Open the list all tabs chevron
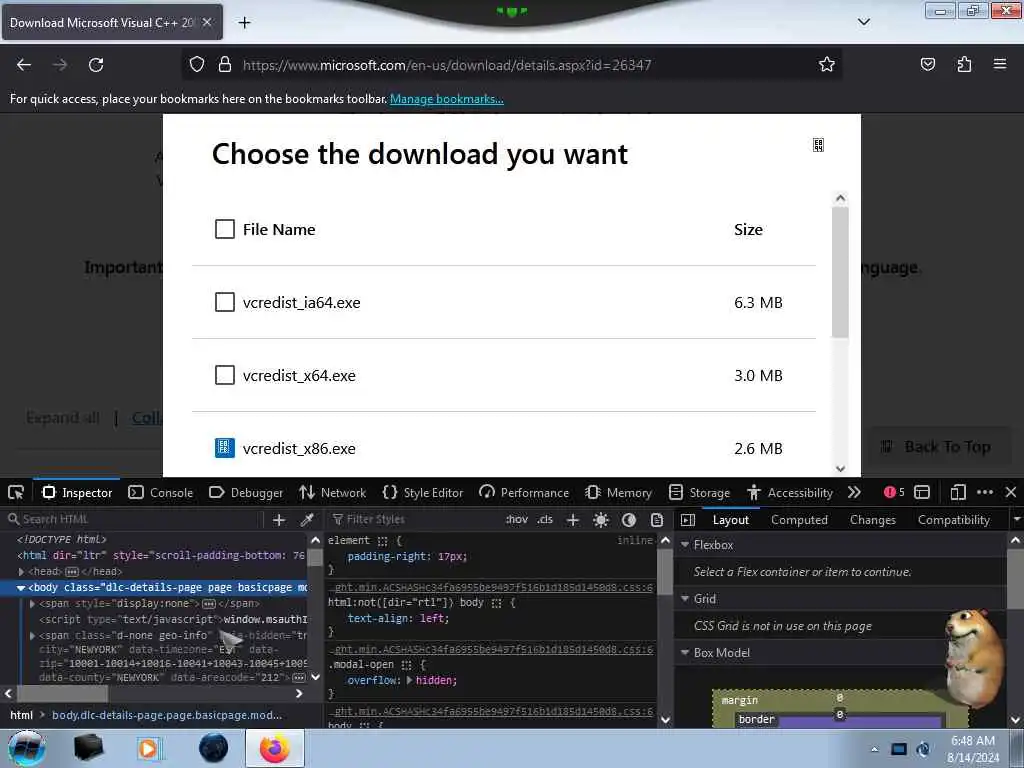Viewport: 1024px width, 768px height. coord(863,22)
